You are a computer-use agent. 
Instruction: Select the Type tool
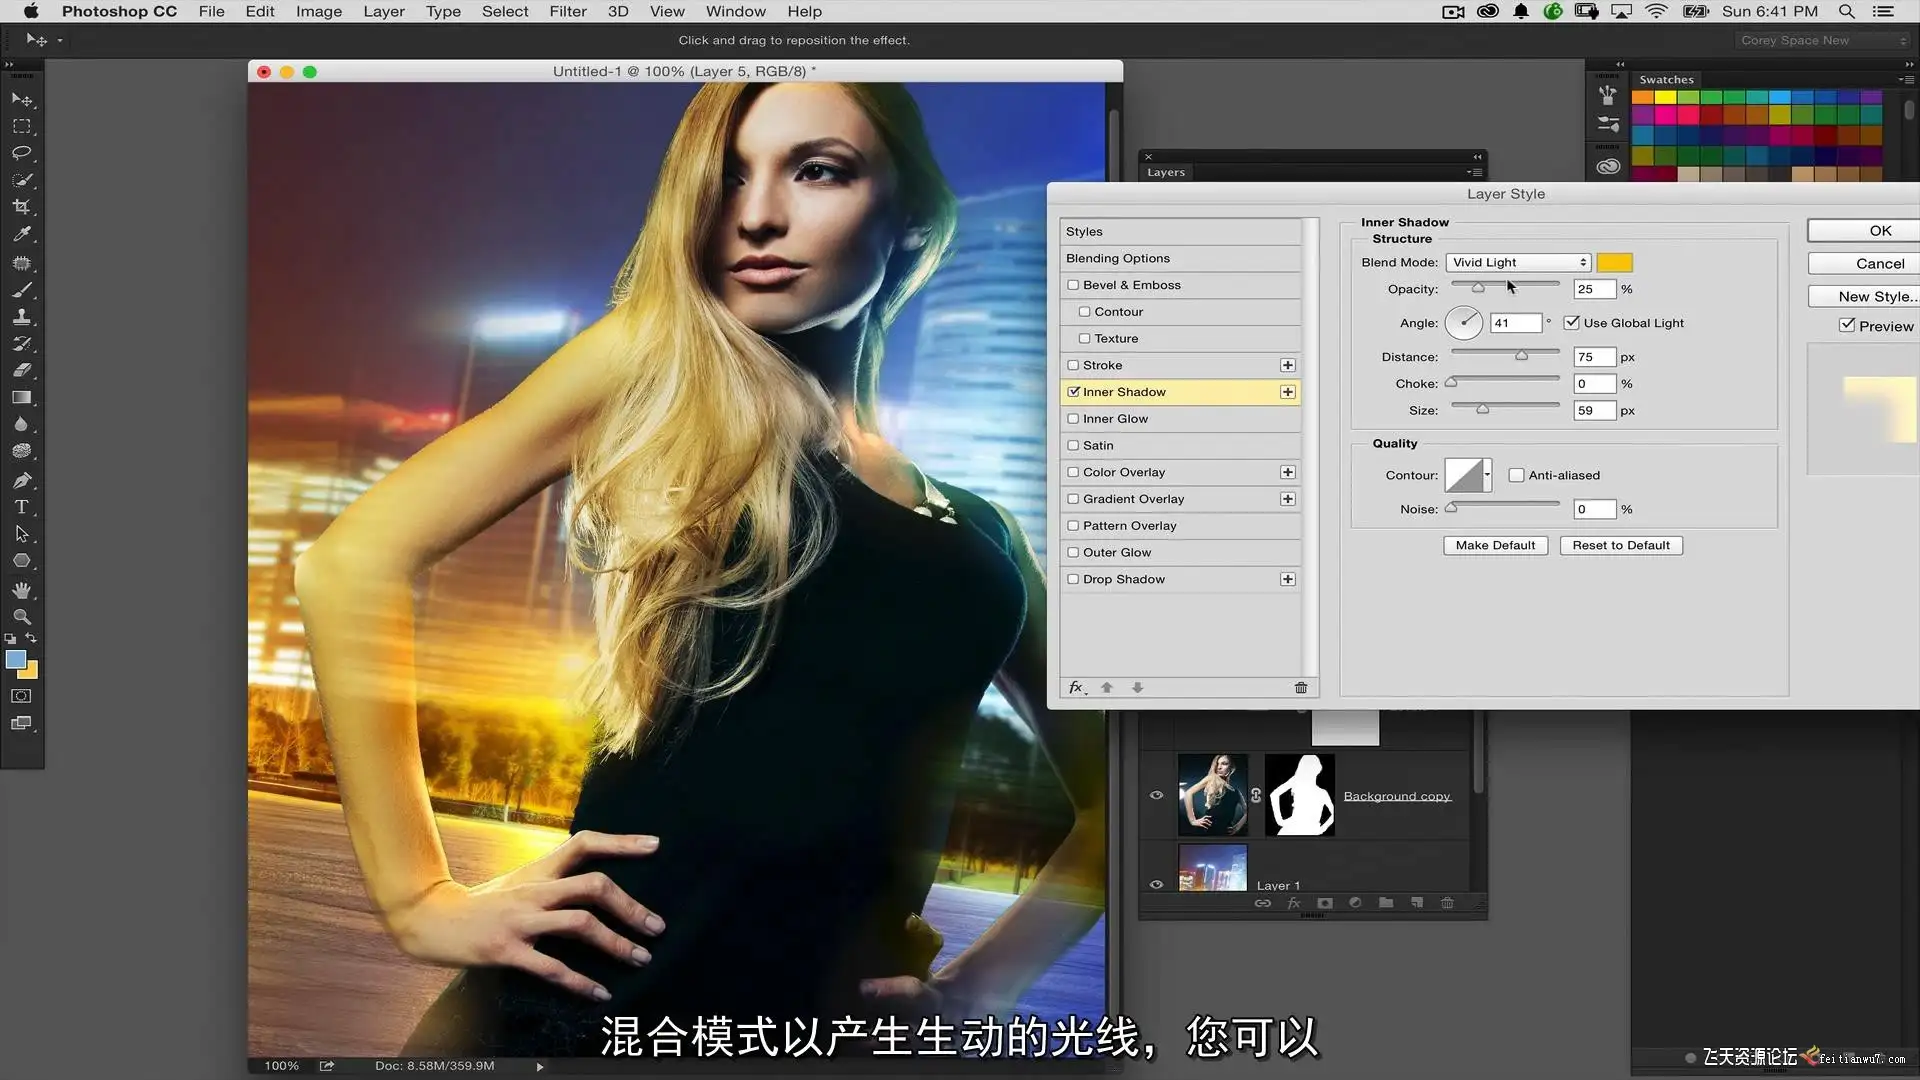pos(21,507)
